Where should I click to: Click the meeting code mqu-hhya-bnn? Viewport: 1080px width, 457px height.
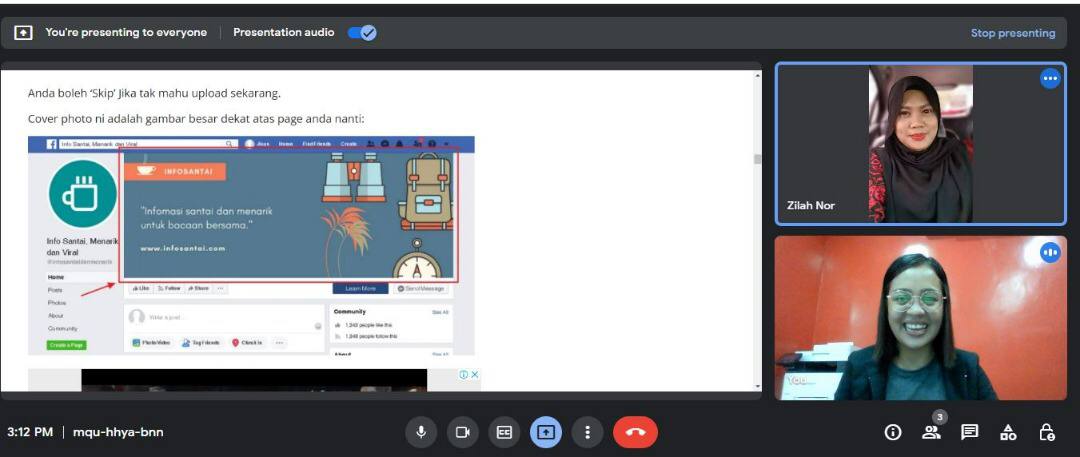pyautogui.click(x=118, y=432)
